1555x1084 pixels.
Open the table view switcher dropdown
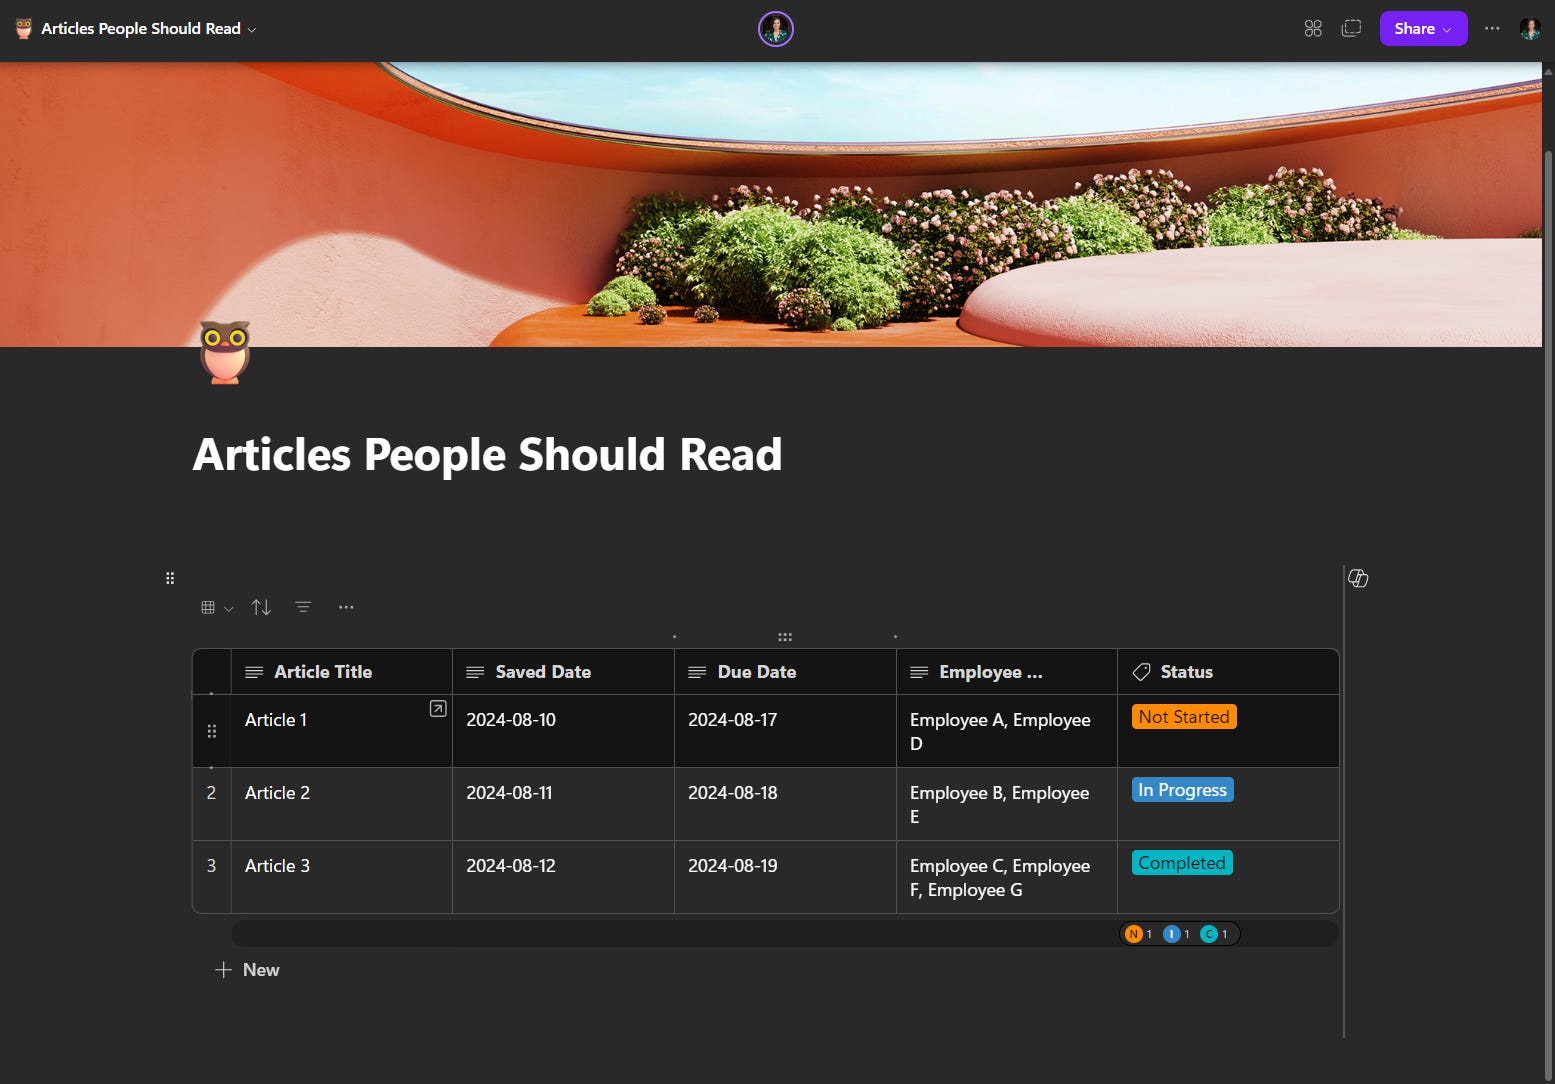point(217,607)
